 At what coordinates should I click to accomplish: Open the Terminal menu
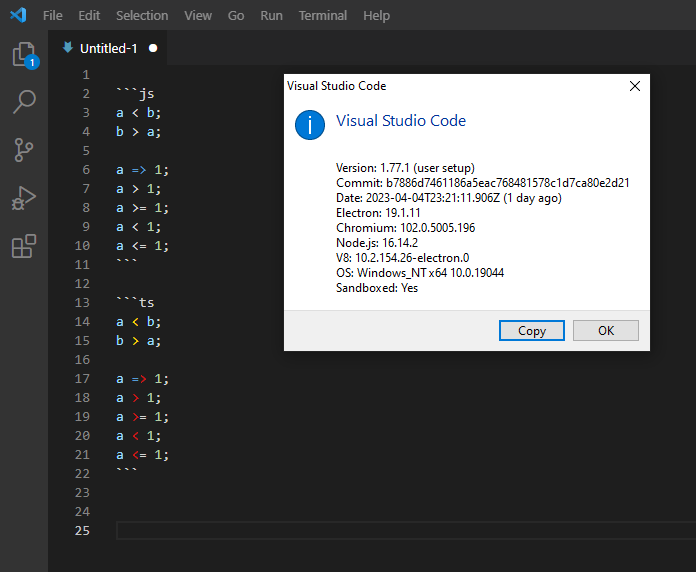(x=323, y=16)
